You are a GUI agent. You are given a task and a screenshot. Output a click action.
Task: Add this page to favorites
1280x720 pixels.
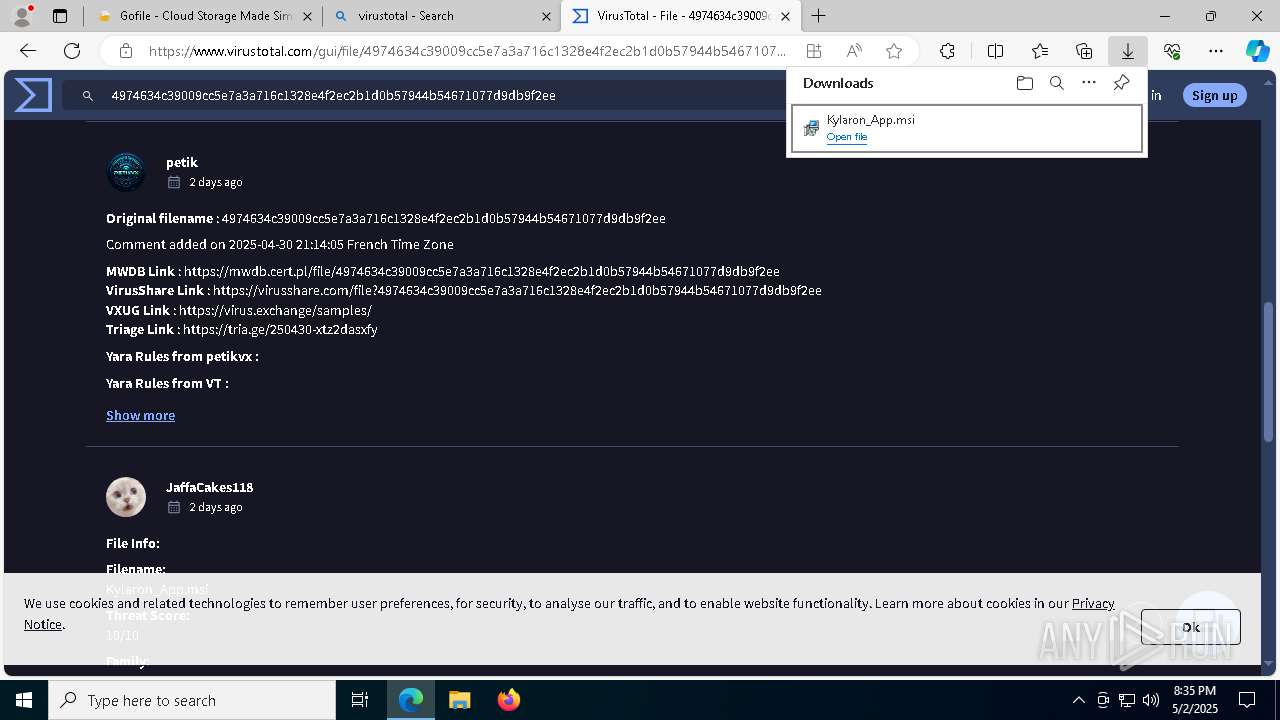[894, 51]
